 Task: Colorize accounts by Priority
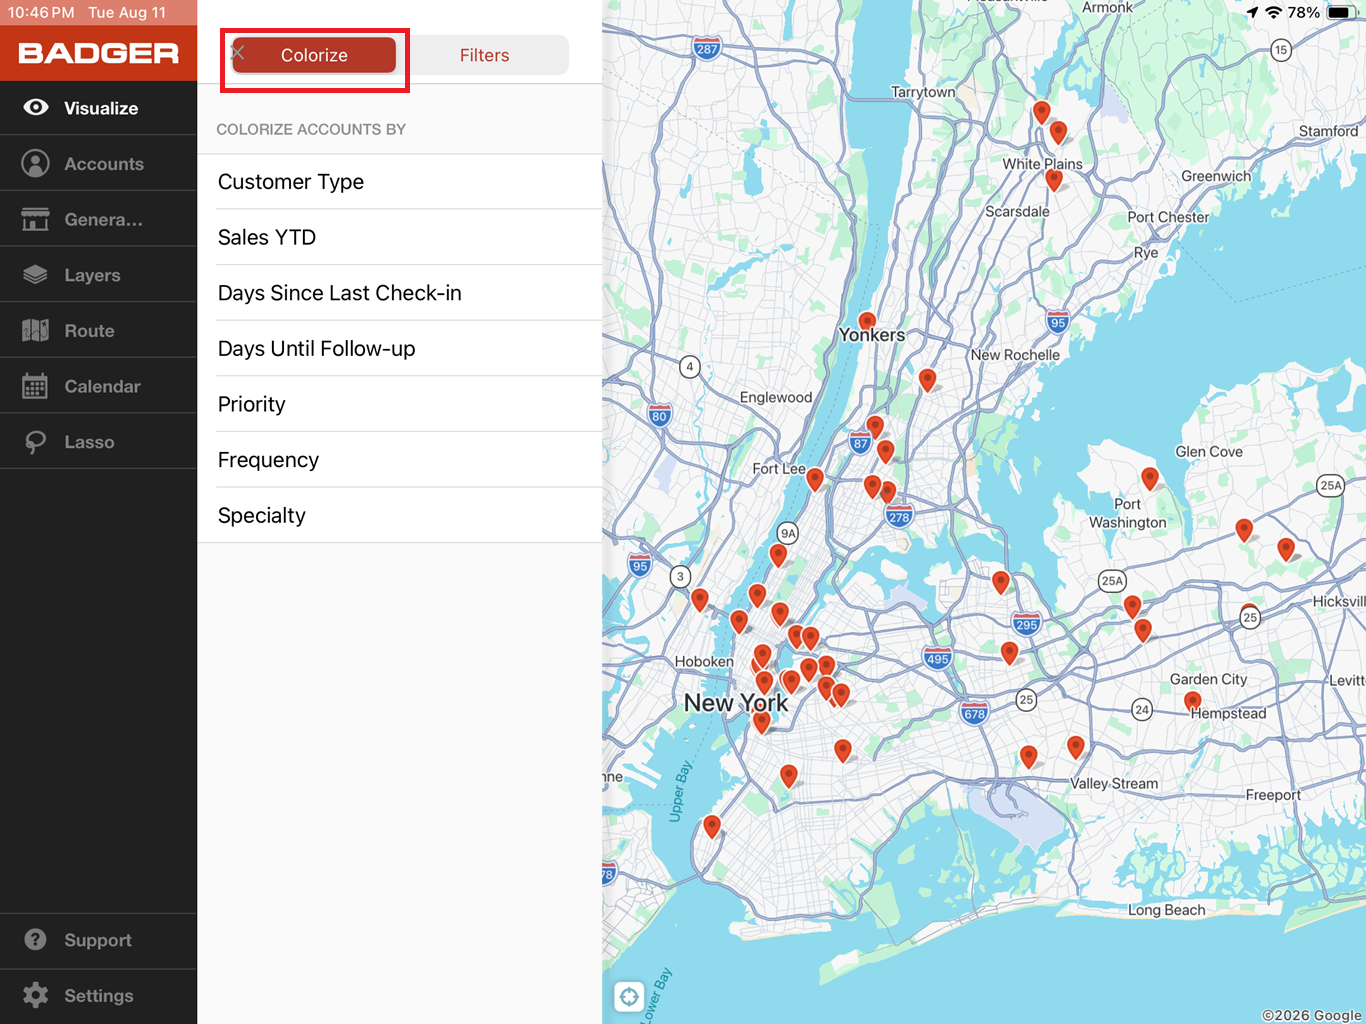click(x=400, y=404)
